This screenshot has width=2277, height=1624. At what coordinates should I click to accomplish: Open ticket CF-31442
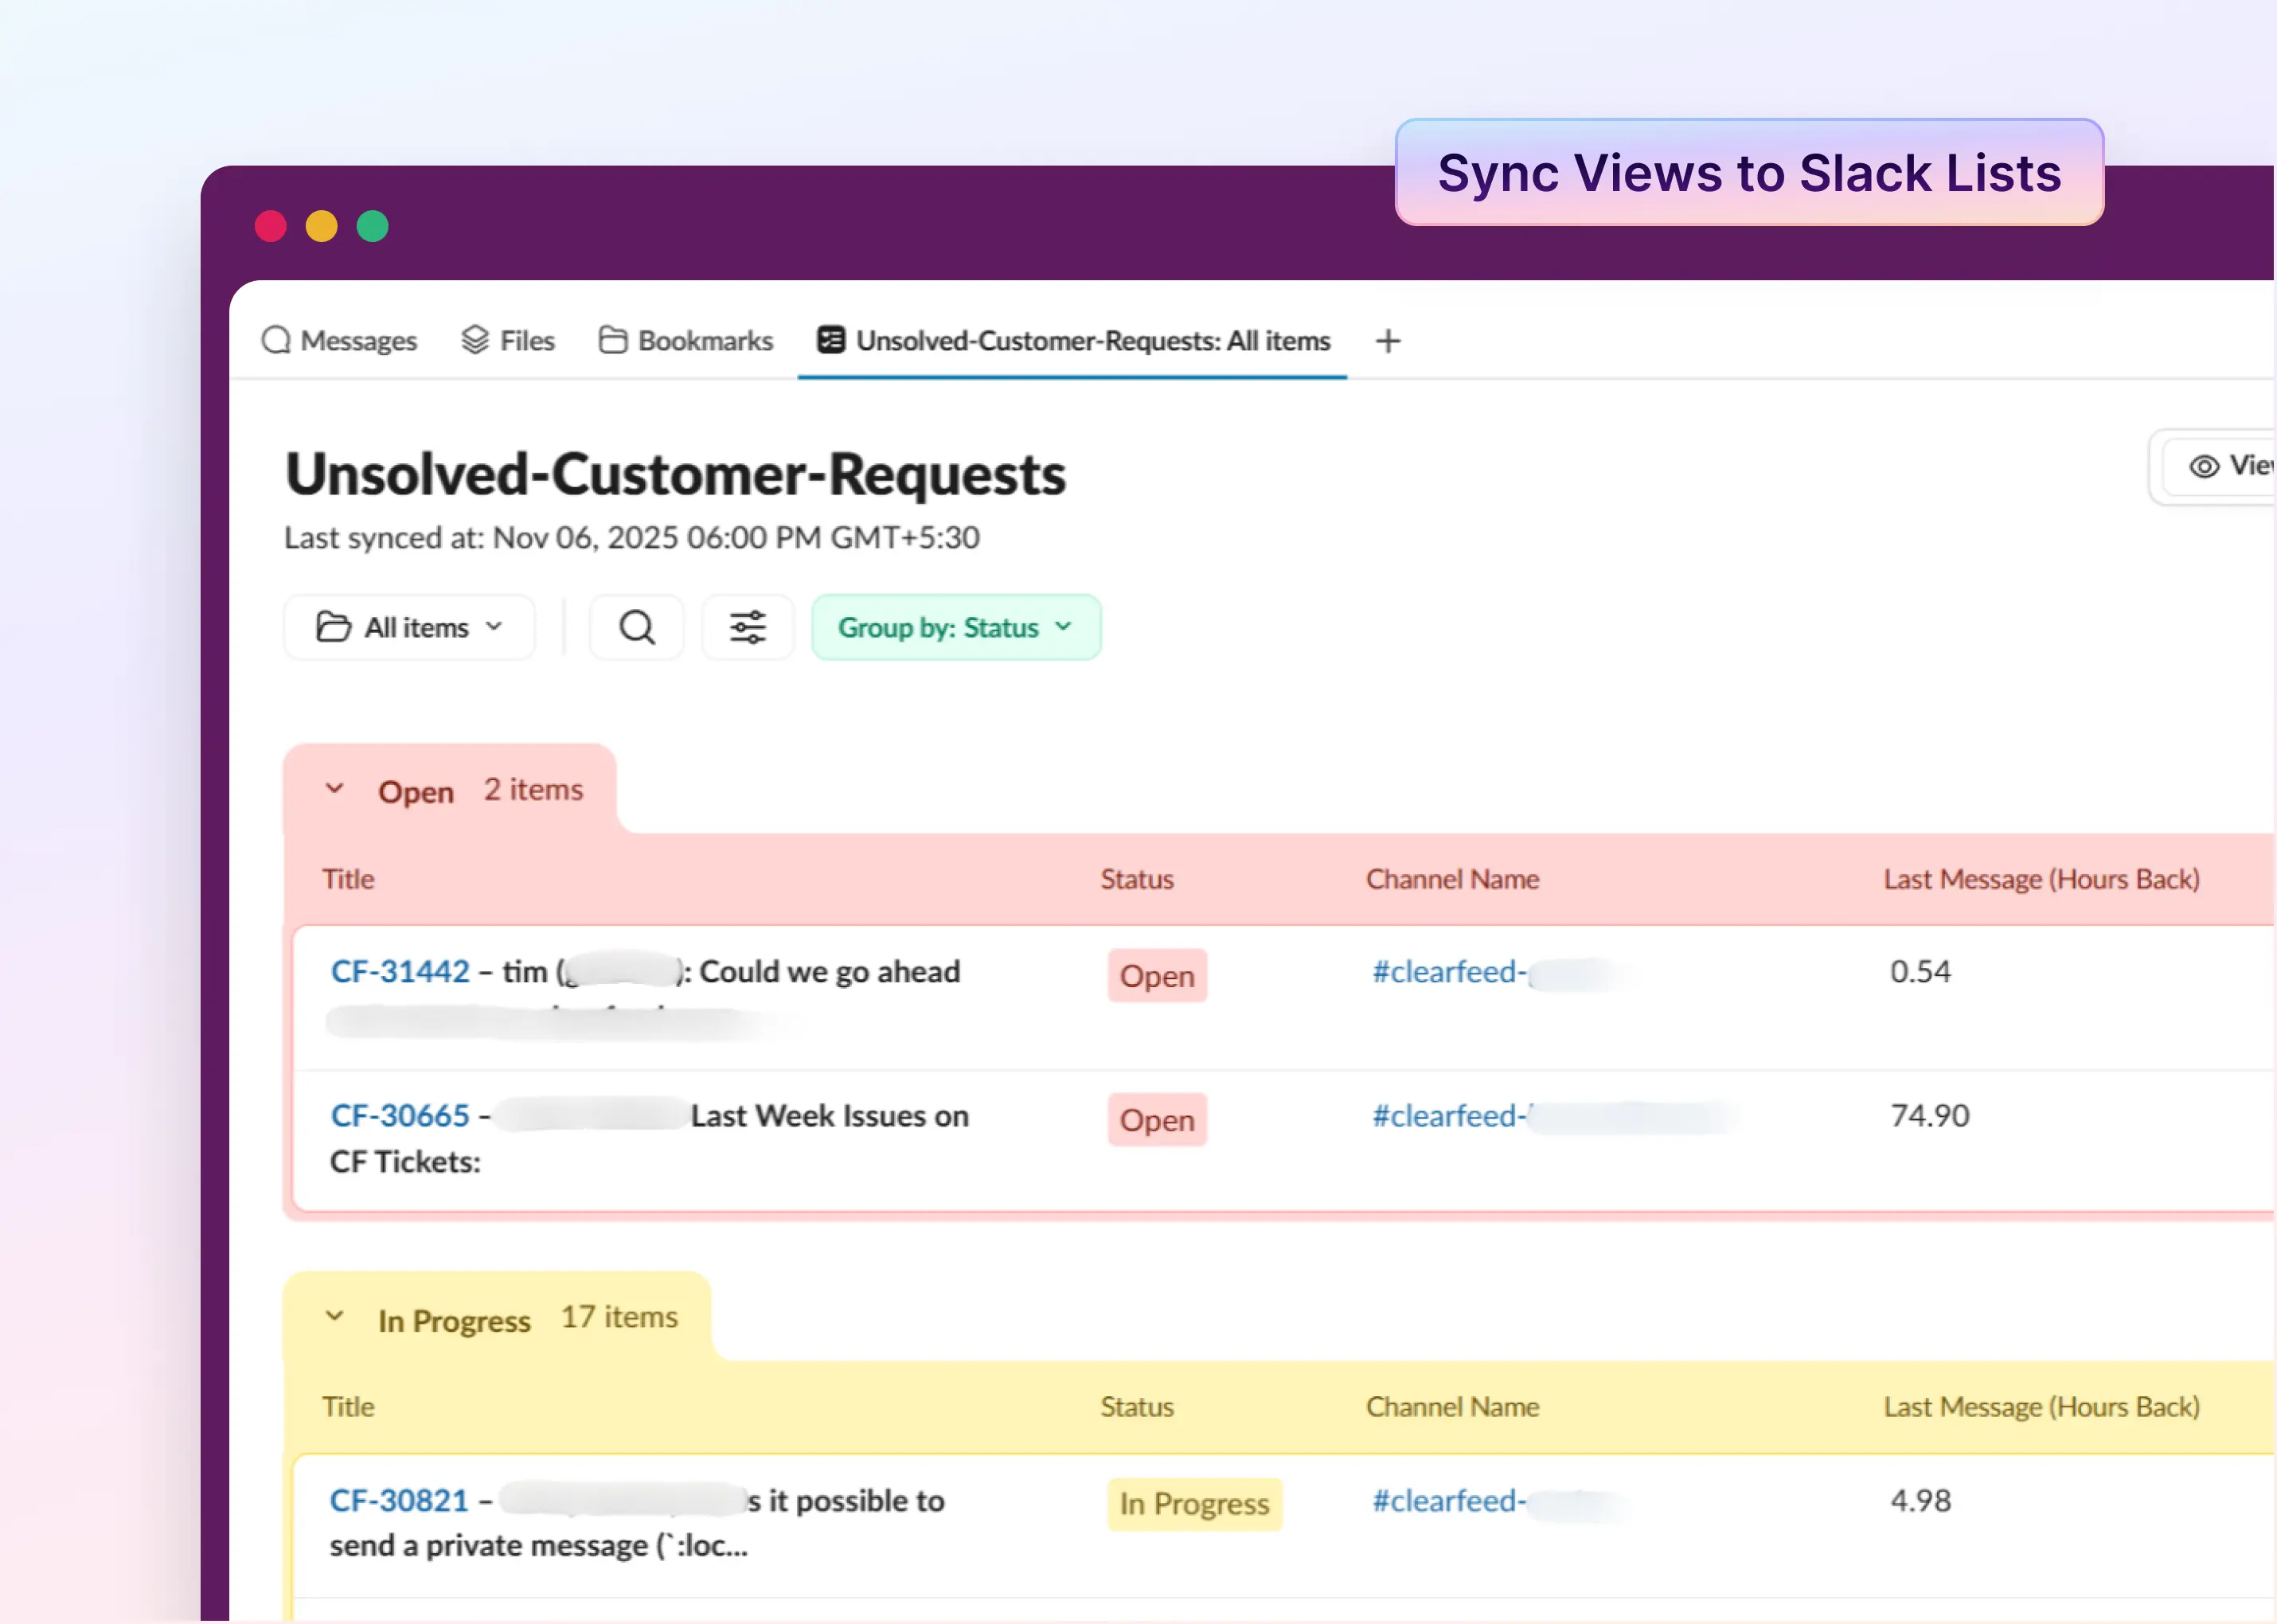tap(400, 970)
